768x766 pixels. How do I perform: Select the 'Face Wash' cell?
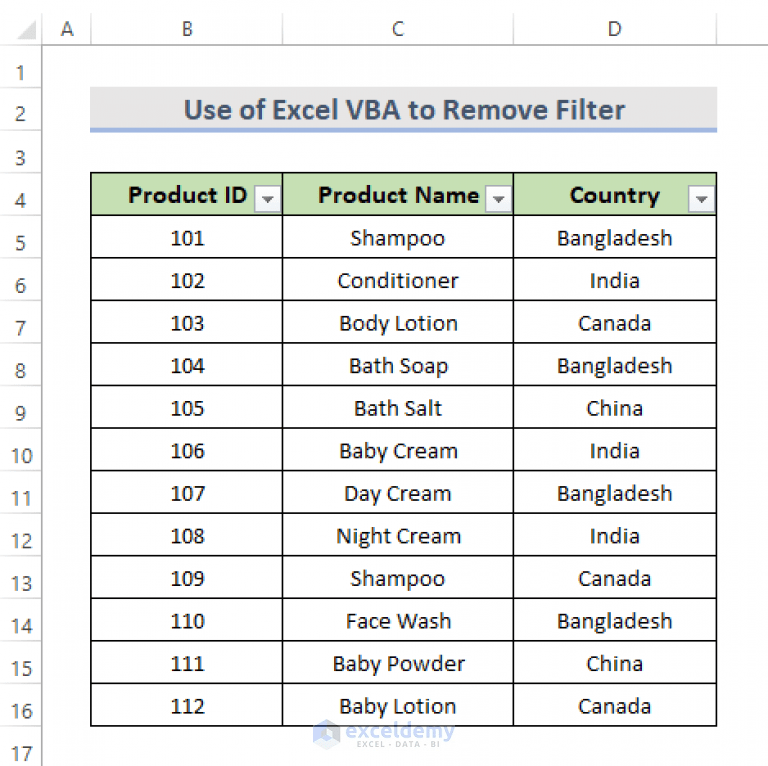pyautogui.click(x=398, y=621)
